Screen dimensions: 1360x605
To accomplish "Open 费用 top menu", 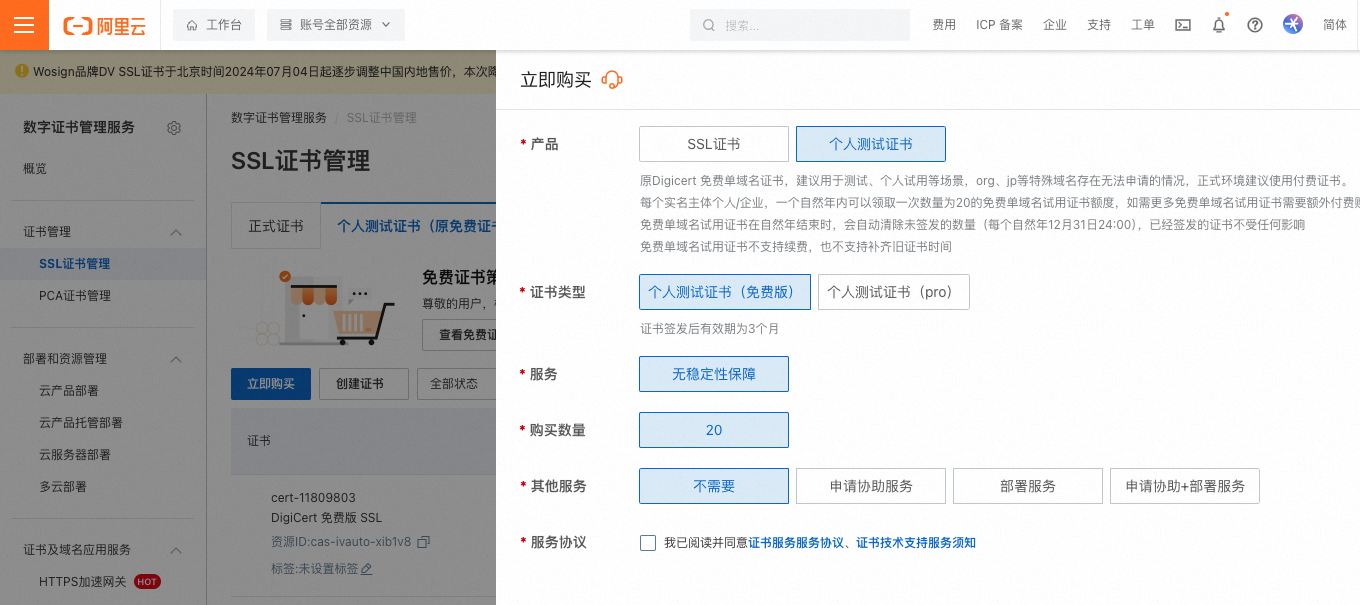I will coord(944,25).
